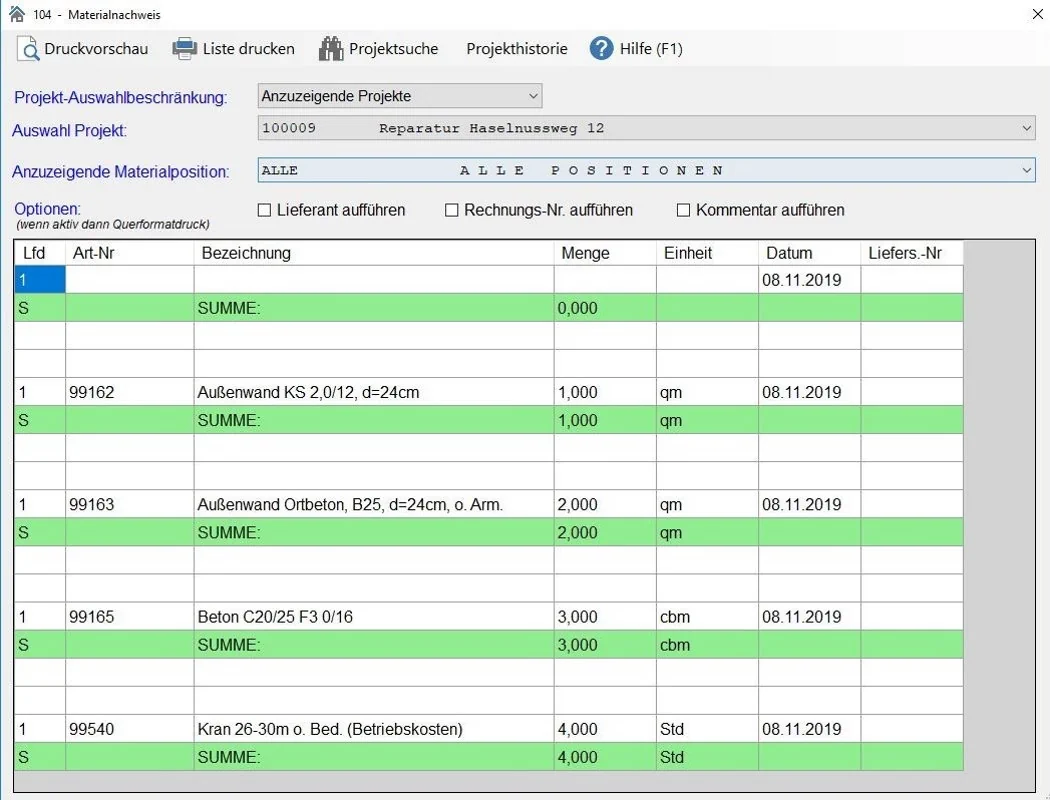Image resolution: width=1050 pixels, height=800 pixels.
Task: Click the Liste drucken printer icon
Action: click(185, 48)
